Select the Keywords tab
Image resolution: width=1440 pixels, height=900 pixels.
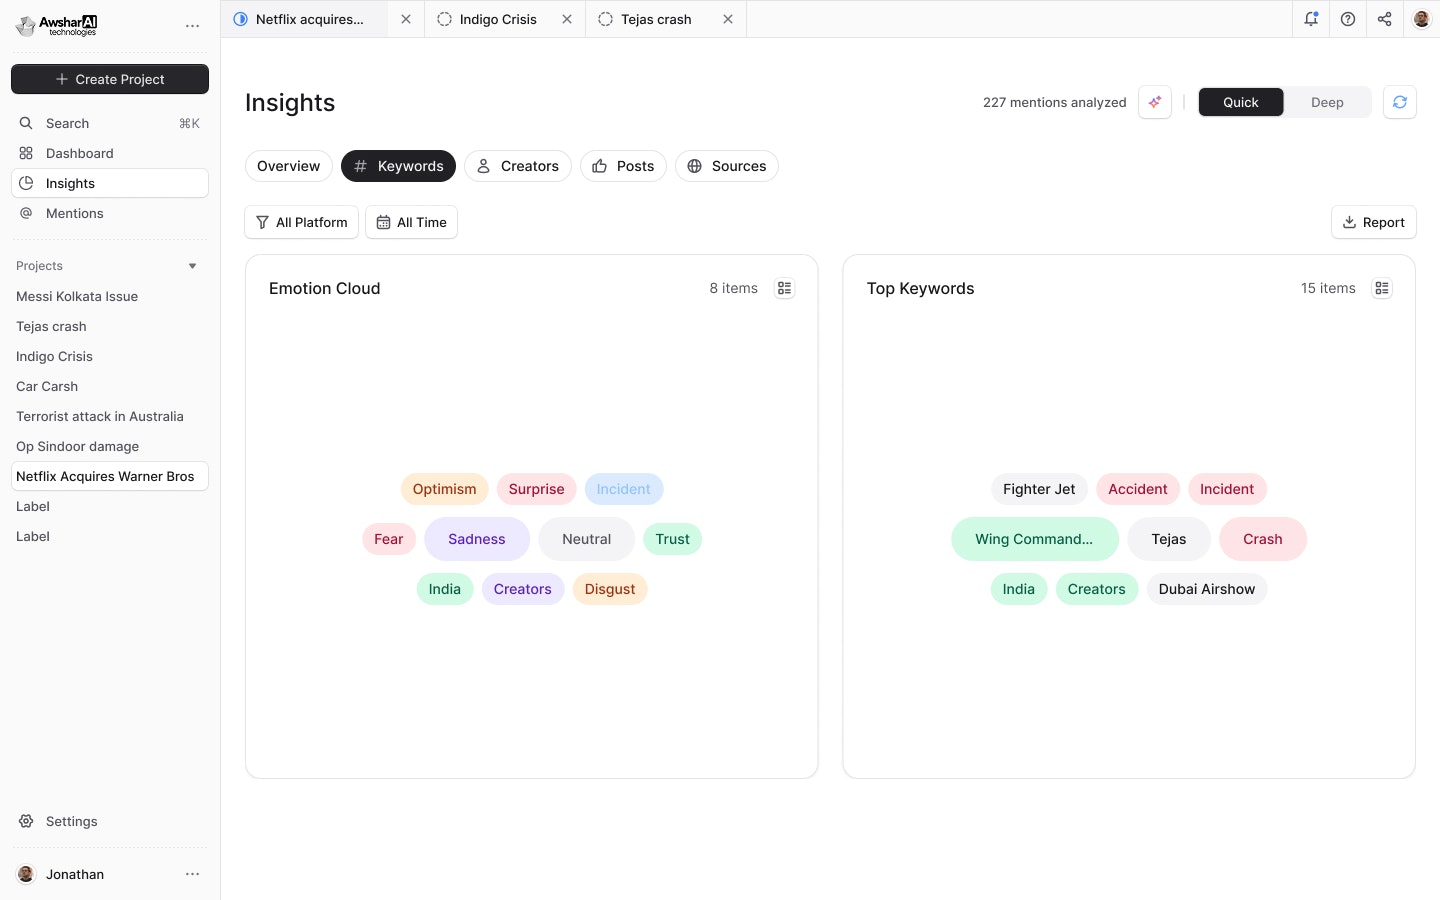click(x=398, y=166)
